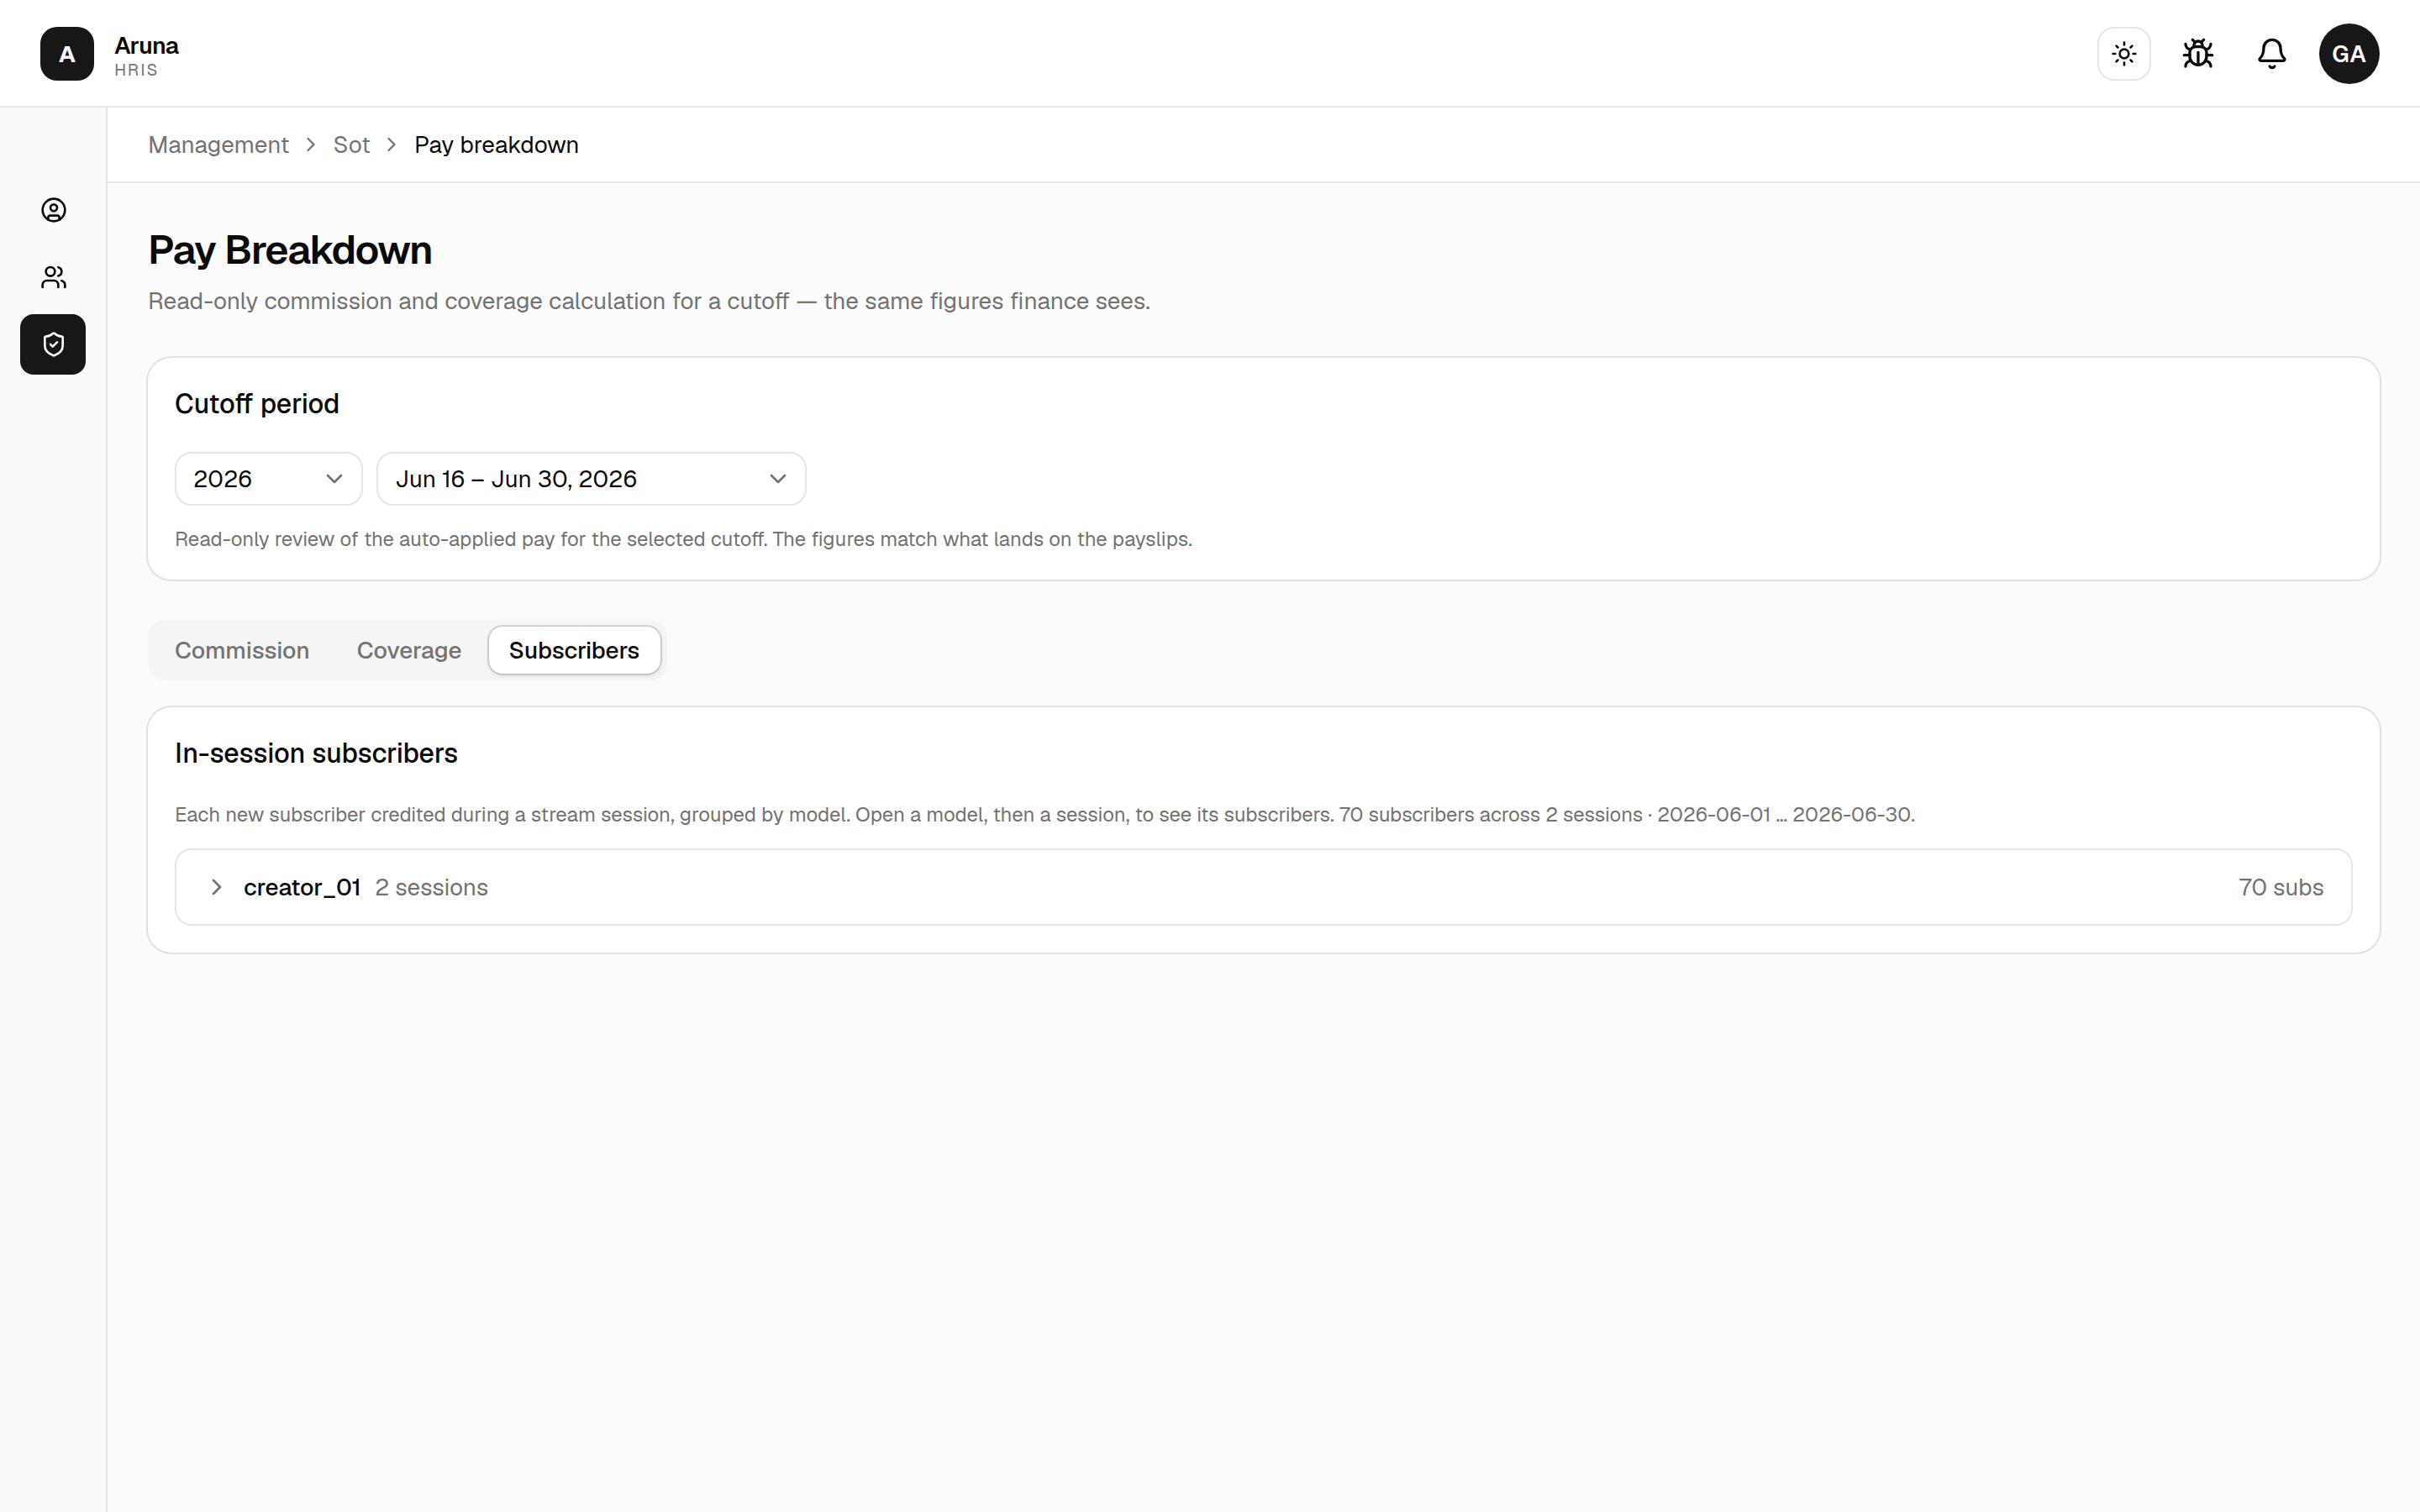The height and width of the screenshot is (1512, 2420).
Task: Click the creator_01 model name
Action: pyautogui.click(x=302, y=887)
